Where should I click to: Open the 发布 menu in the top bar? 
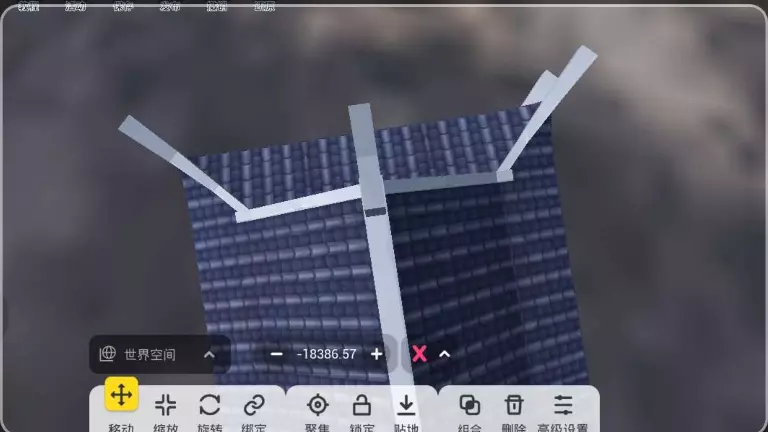170,6
